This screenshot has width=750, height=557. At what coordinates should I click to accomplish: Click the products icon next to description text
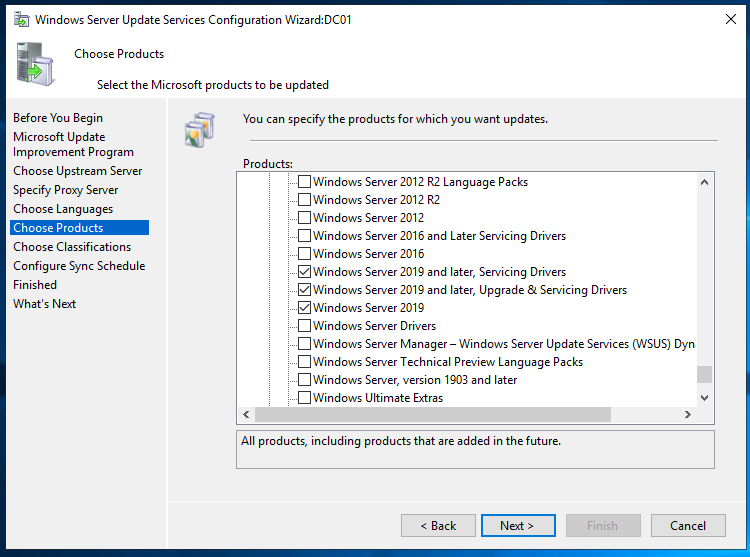(200, 130)
